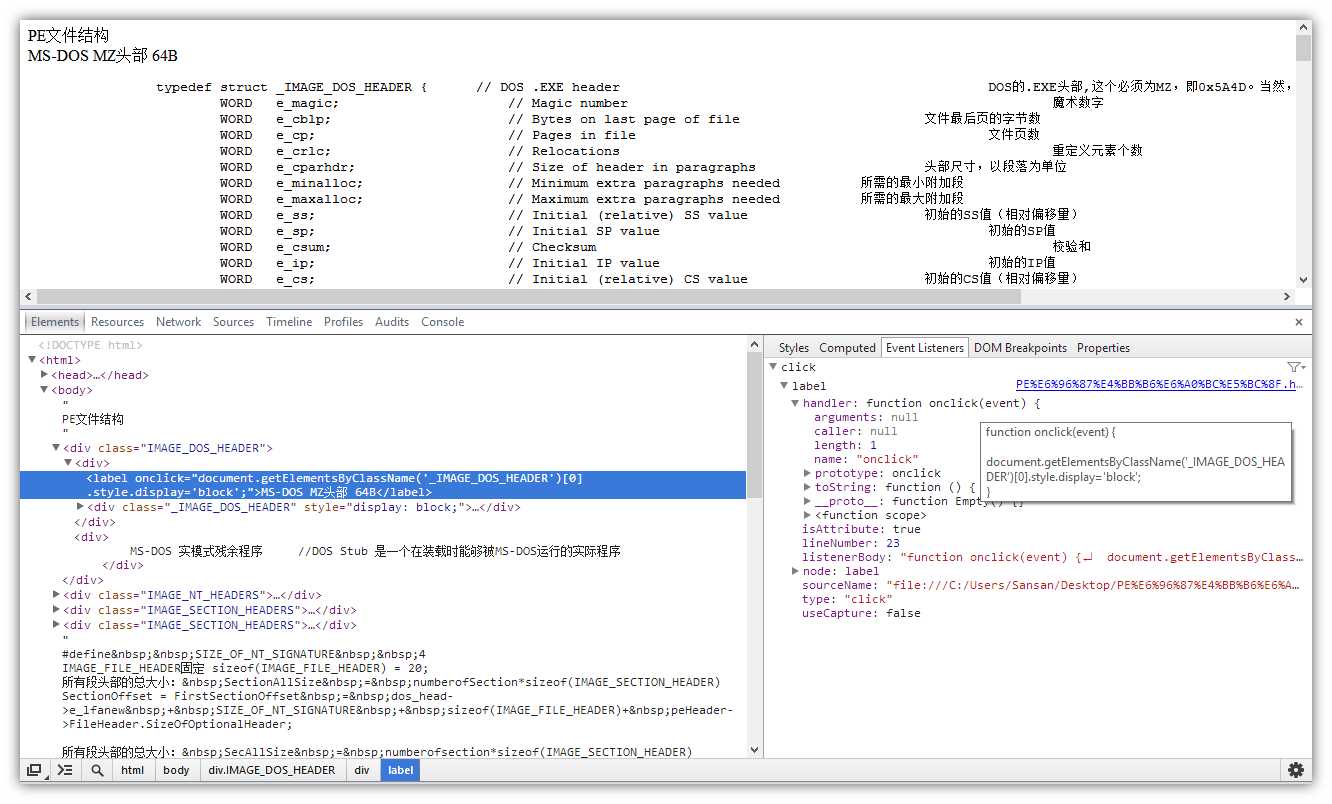Show the Computed sidebar pane
This screenshot has width=1332, height=804.
tap(847, 348)
